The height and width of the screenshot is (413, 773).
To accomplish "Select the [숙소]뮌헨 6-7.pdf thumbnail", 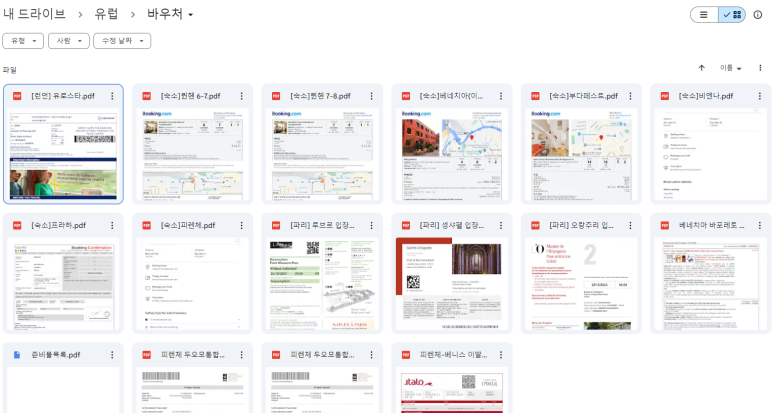I will click(x=193, y=154).
